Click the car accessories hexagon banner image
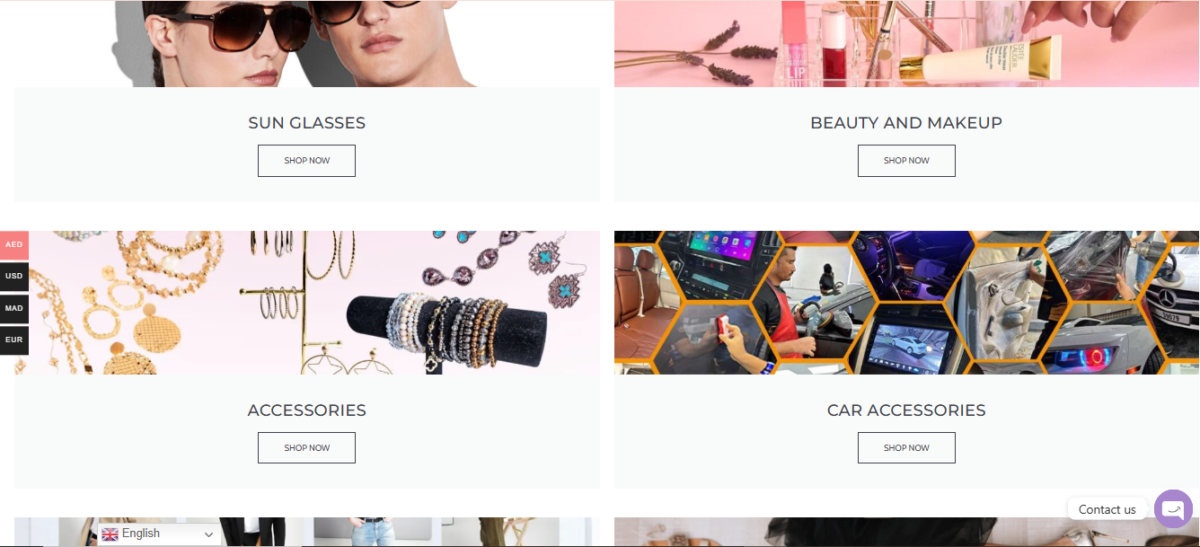The width and height of the screenshot is (1200, 547). (x=906, y=303)
